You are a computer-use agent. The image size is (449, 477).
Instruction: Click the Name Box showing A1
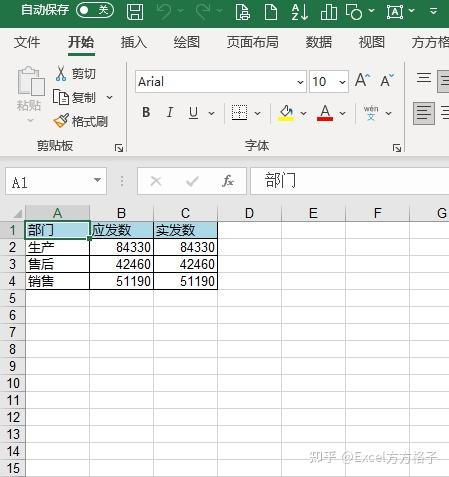50,182
